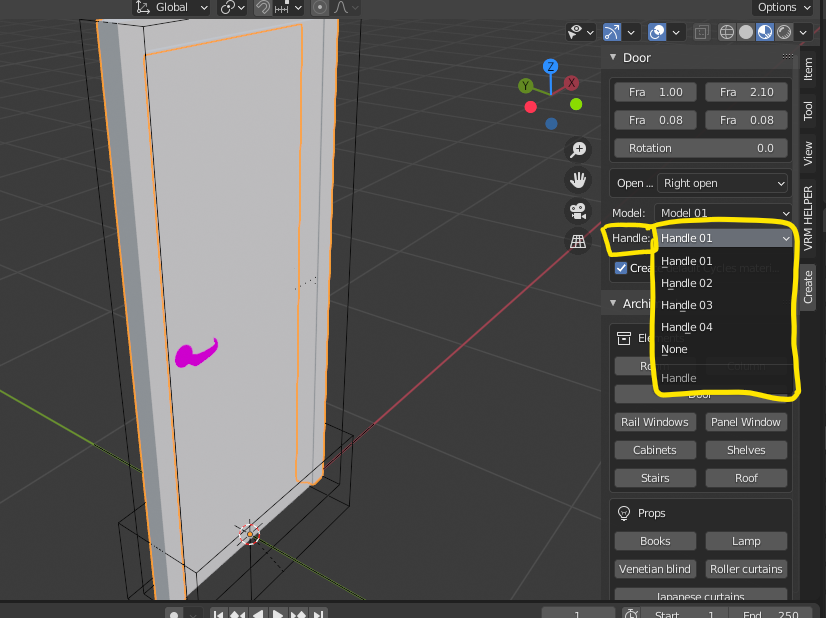Toggle the snap magnet icon

(262, 7)
